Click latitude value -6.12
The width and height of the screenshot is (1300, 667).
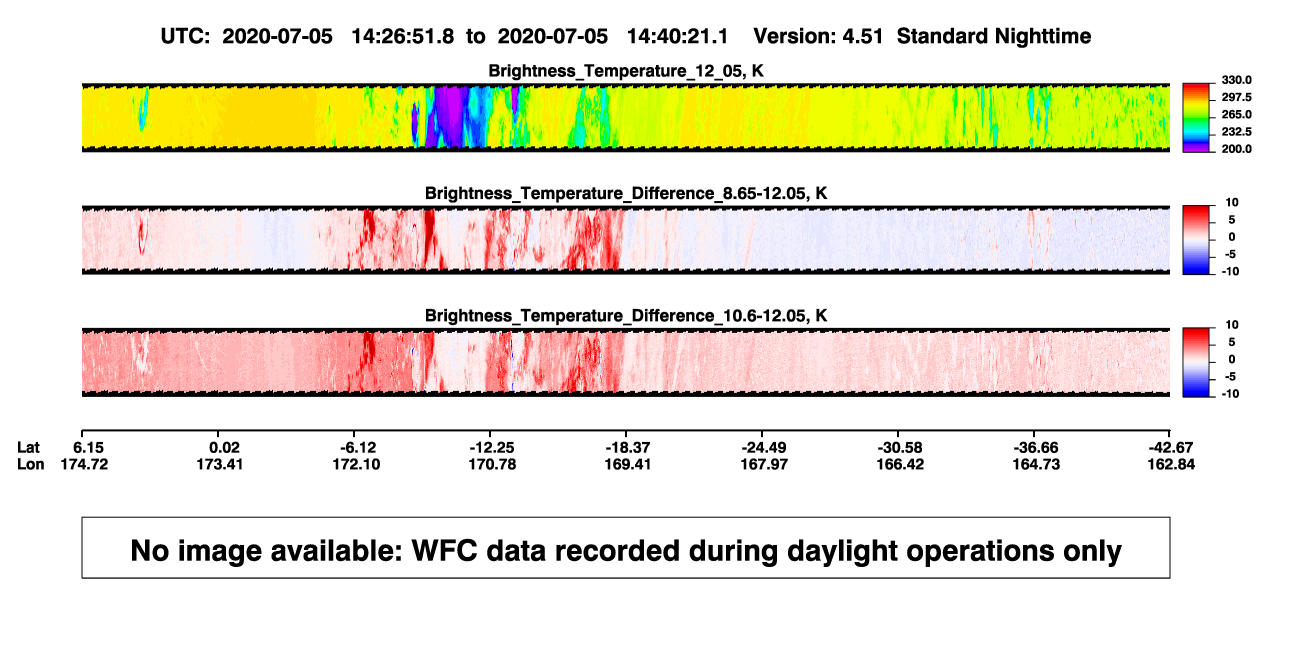pyautogui.click(x=358, y=447)
